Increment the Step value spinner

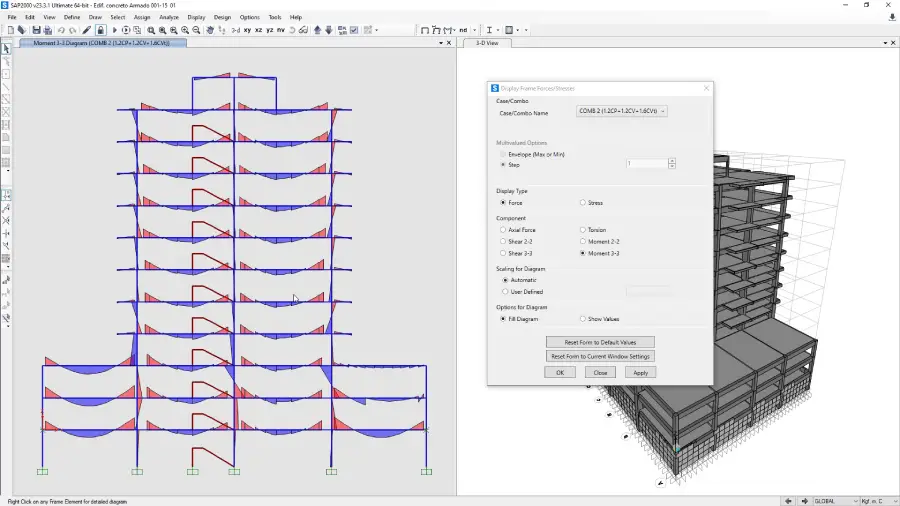tap(672, 161)
